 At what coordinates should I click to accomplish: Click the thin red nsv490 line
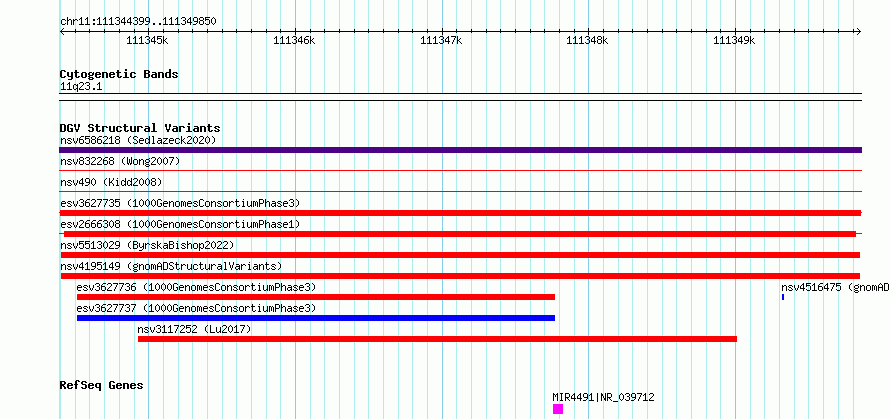tap(460, 192)
